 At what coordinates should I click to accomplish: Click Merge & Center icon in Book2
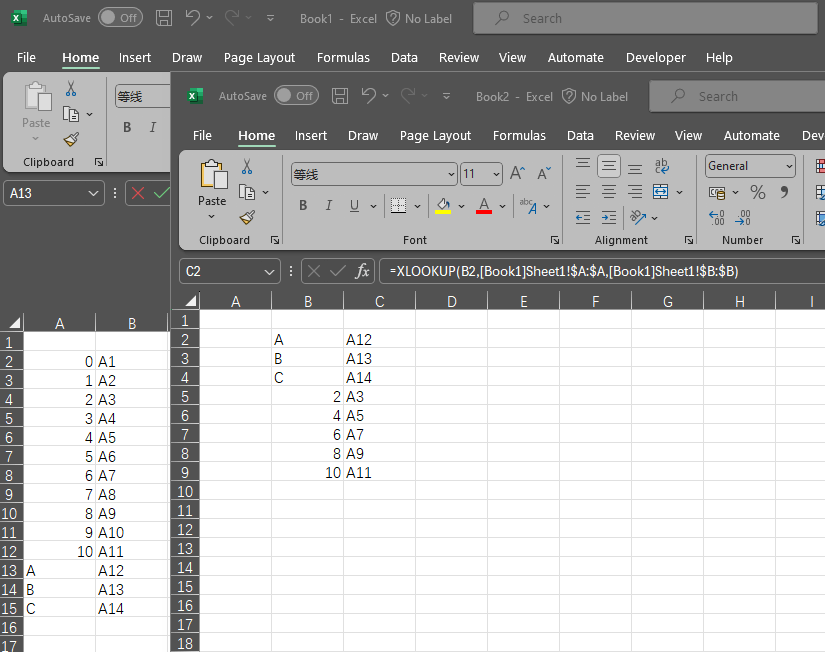point(661,192)
